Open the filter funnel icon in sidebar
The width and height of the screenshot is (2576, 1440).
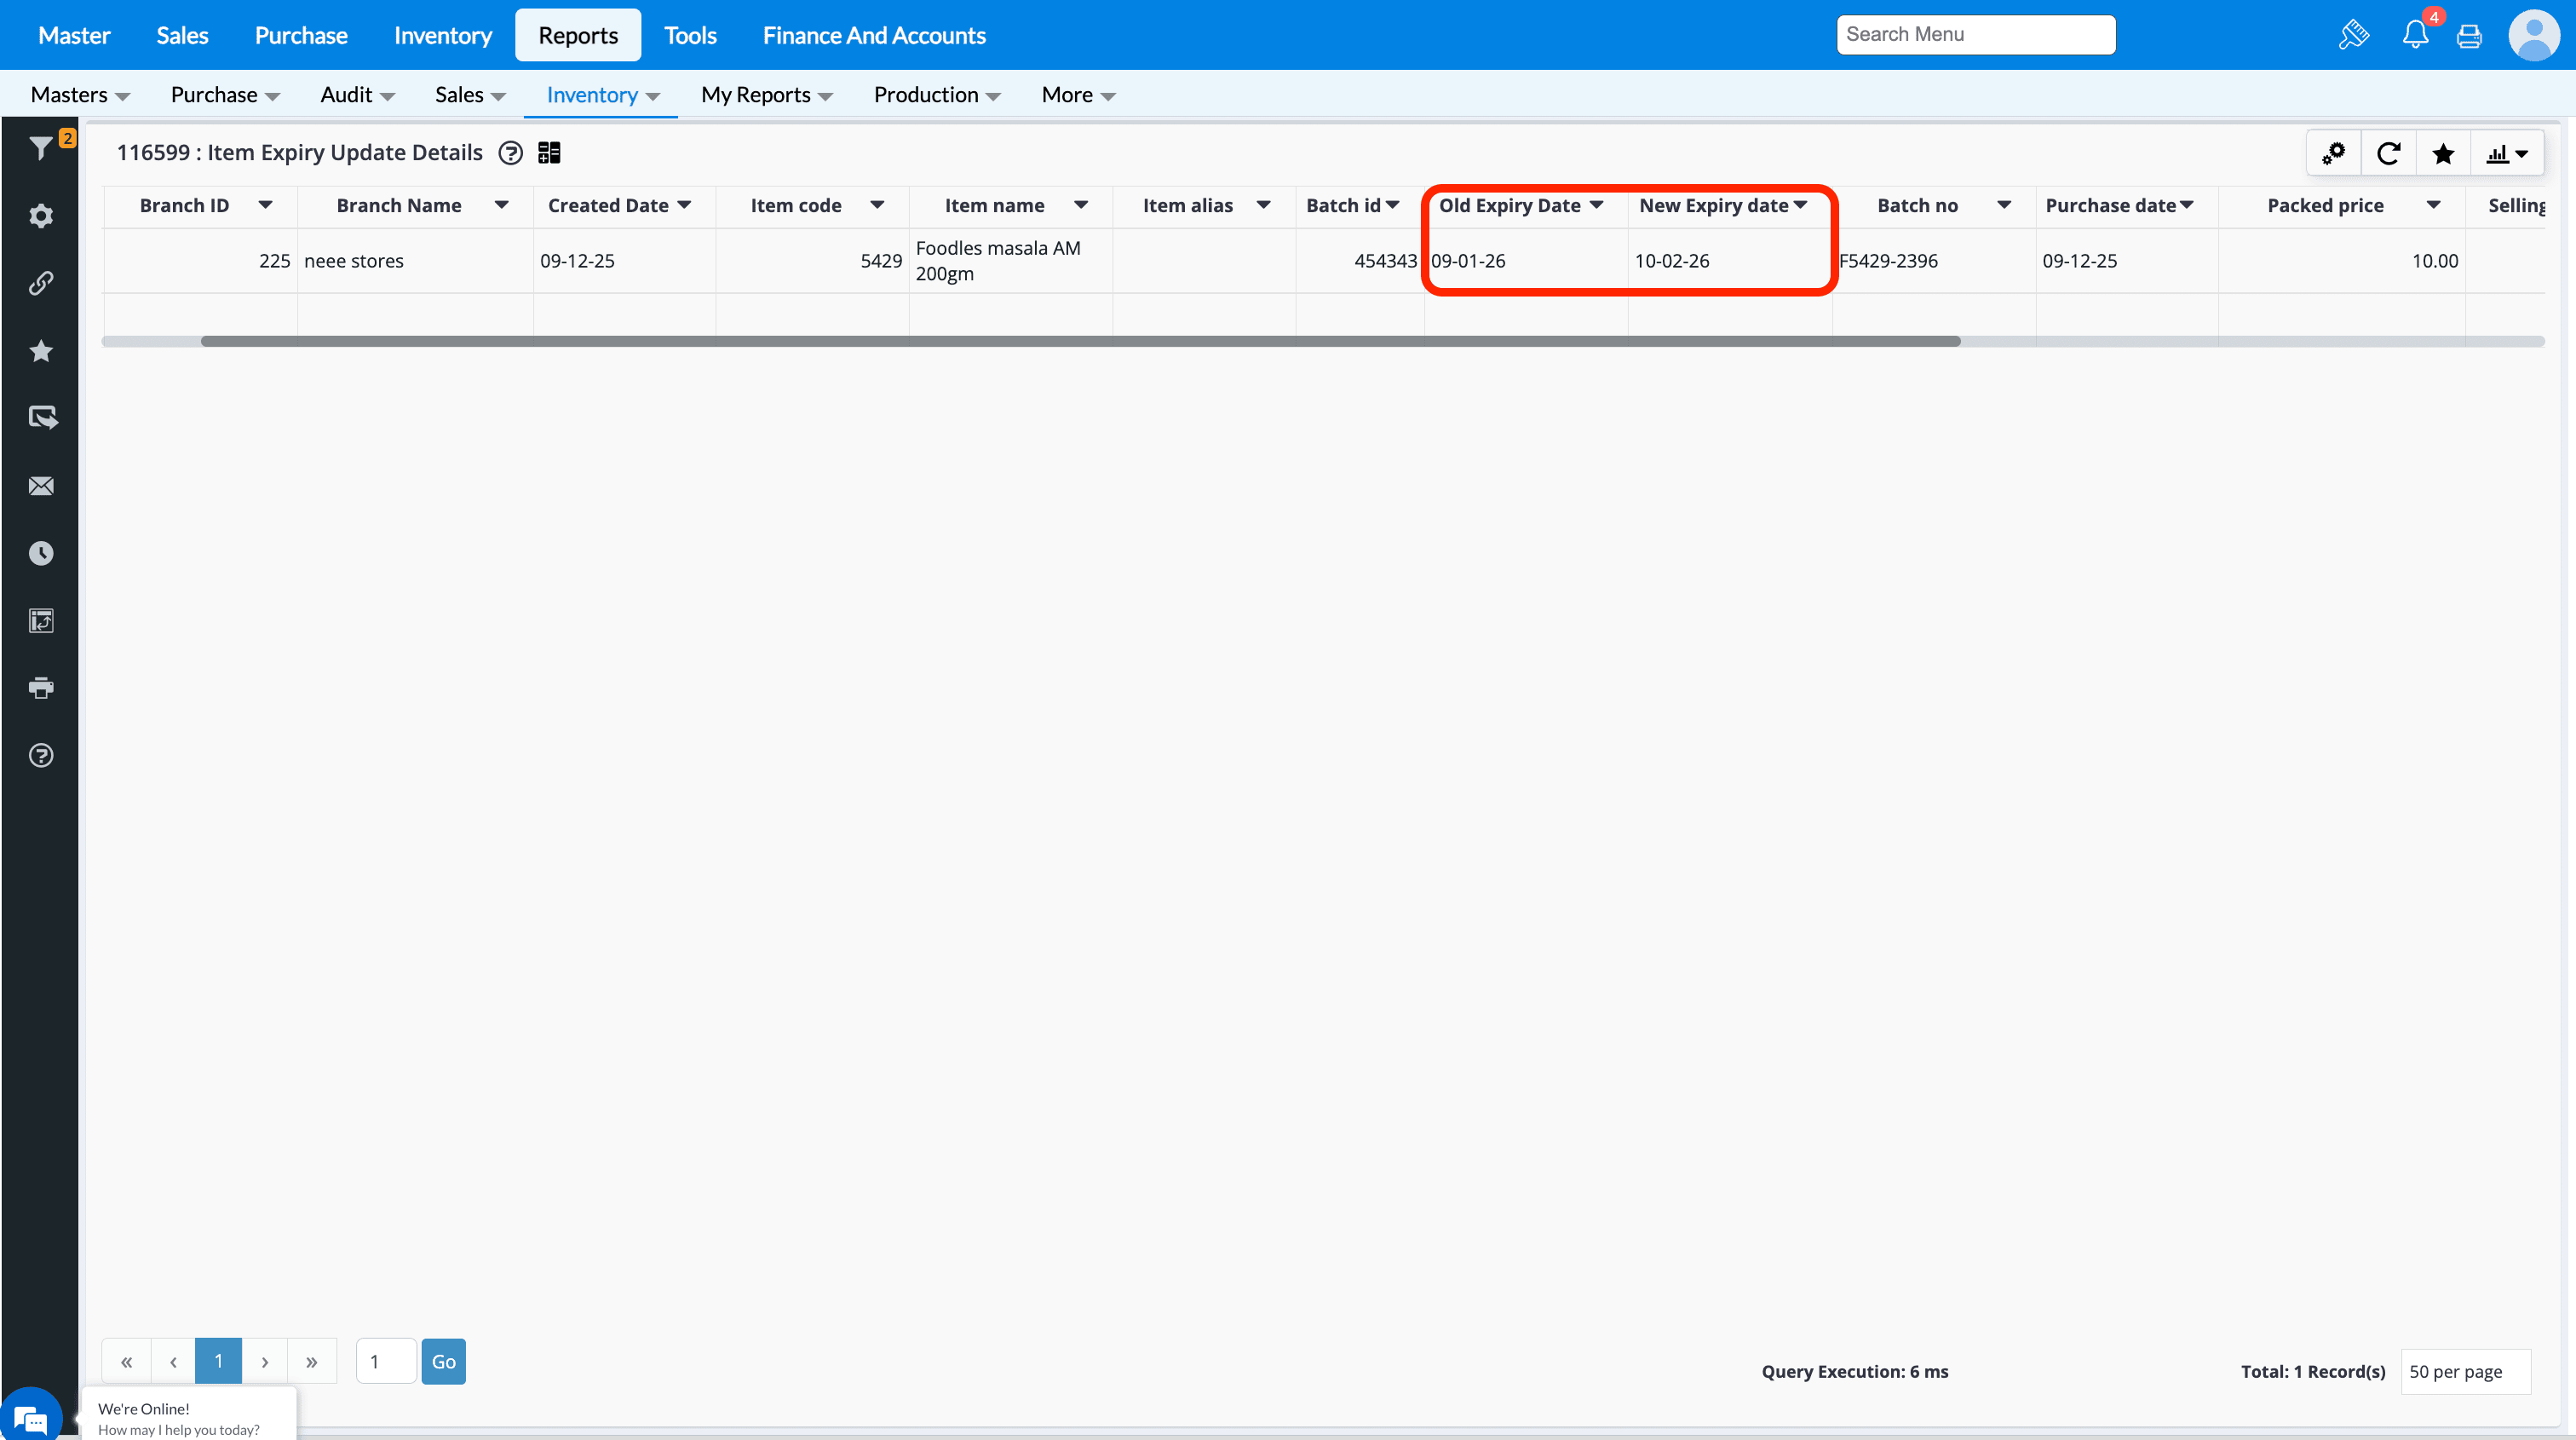point(40,148)
